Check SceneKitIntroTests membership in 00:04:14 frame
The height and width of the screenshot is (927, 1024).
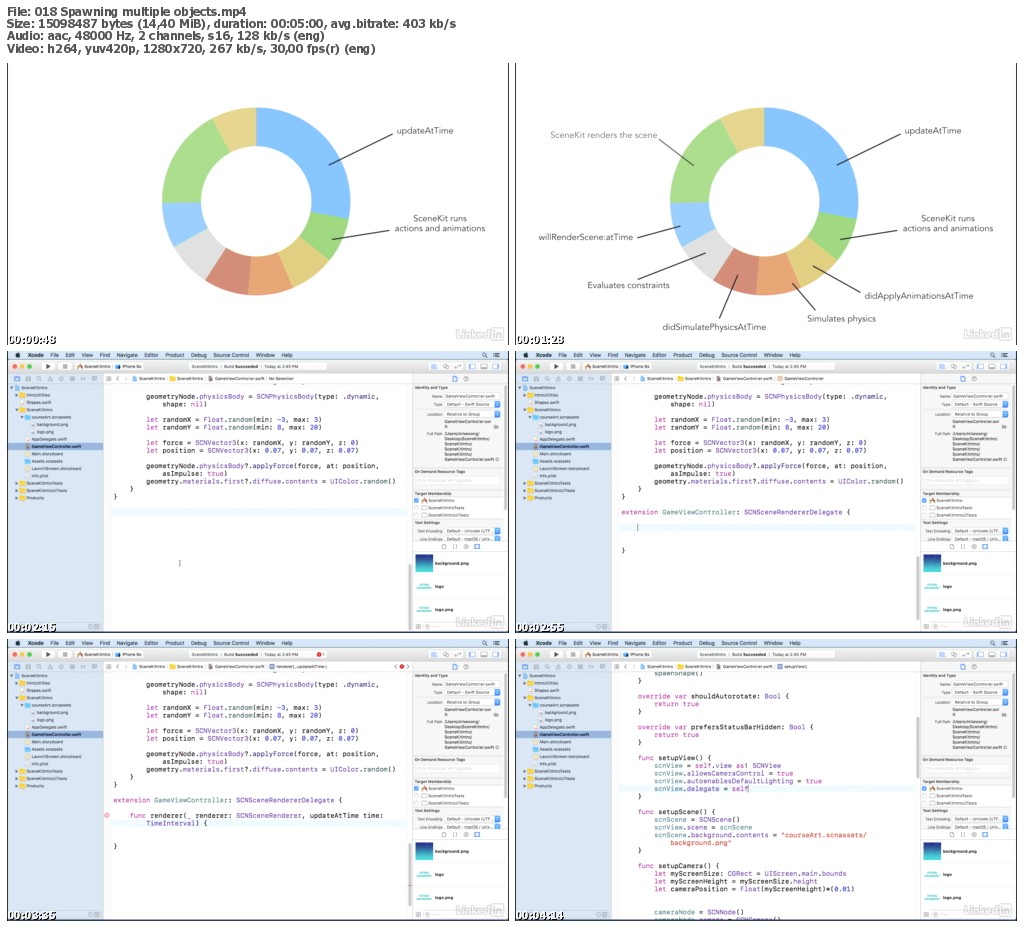(924, 796)
